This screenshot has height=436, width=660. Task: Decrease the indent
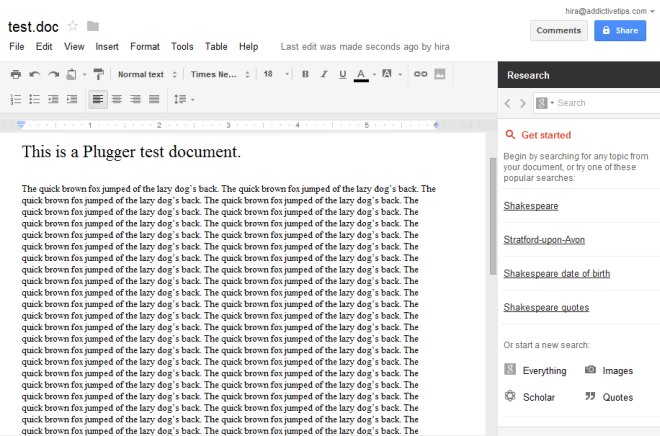(x=53, y=99)
